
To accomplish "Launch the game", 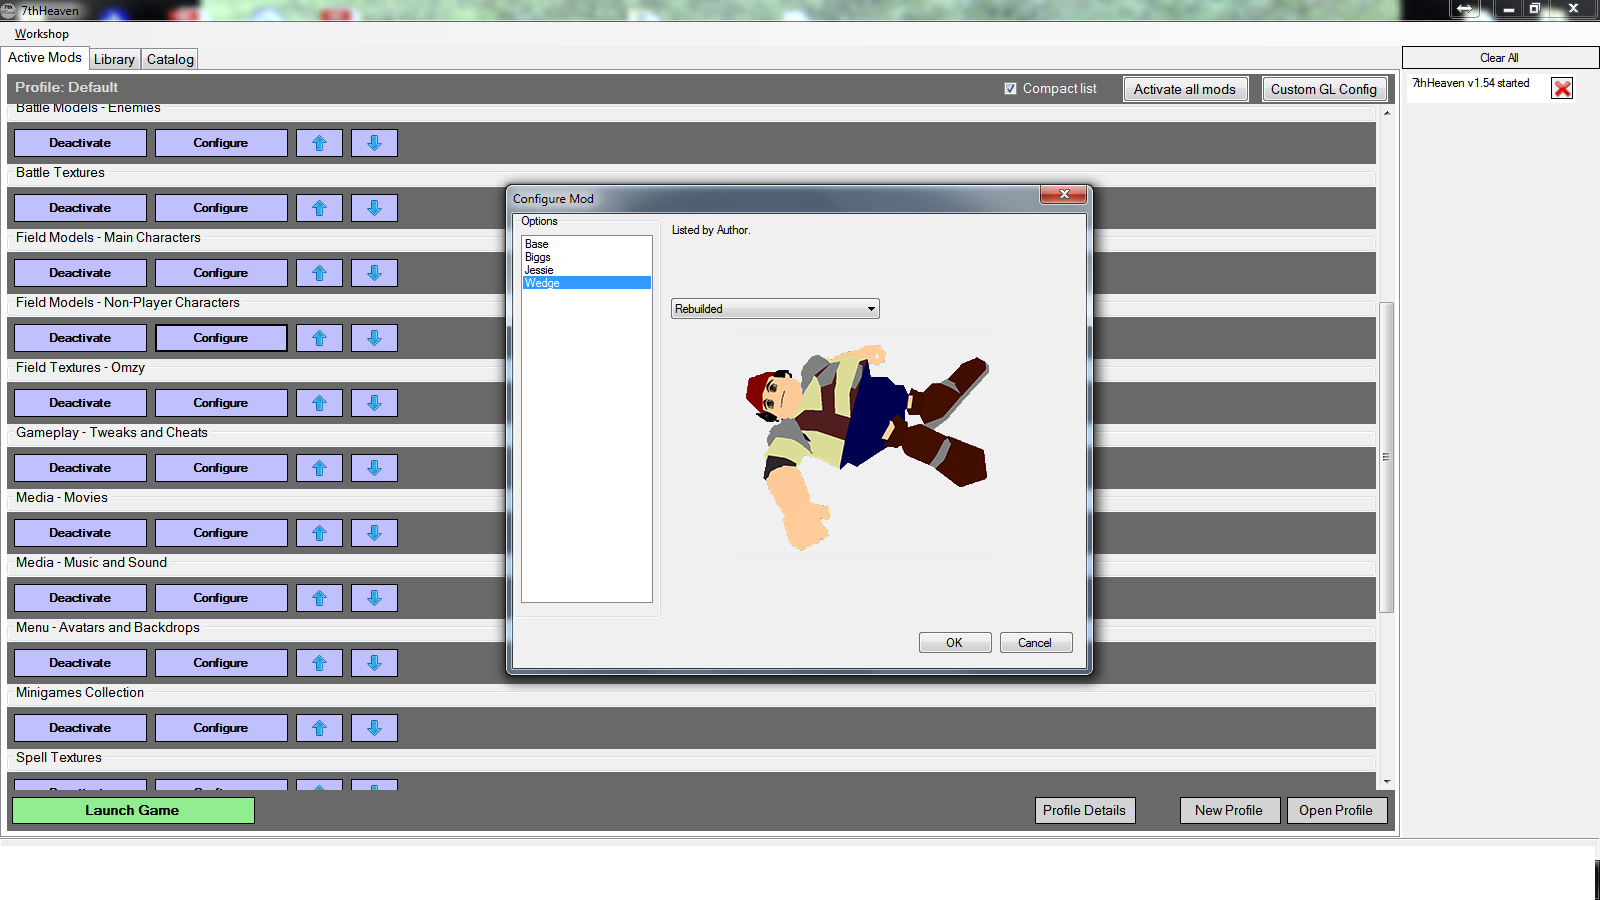I will 133,810.
